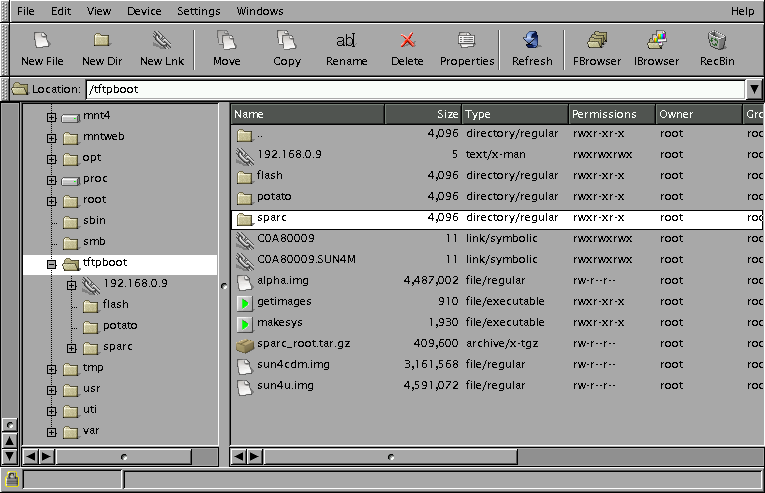The height and width of the screenshot is (493, 765).
Task: Click the New Lnk toolbar icon
Action: coord(161,48)
